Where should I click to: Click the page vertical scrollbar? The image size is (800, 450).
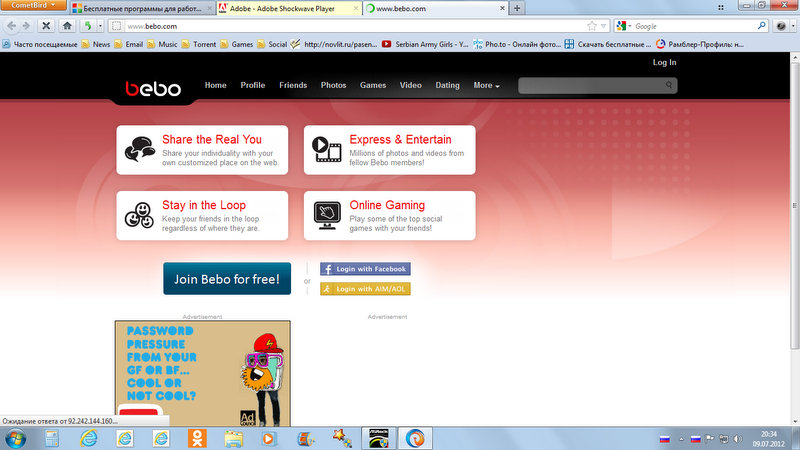(794, 205)
